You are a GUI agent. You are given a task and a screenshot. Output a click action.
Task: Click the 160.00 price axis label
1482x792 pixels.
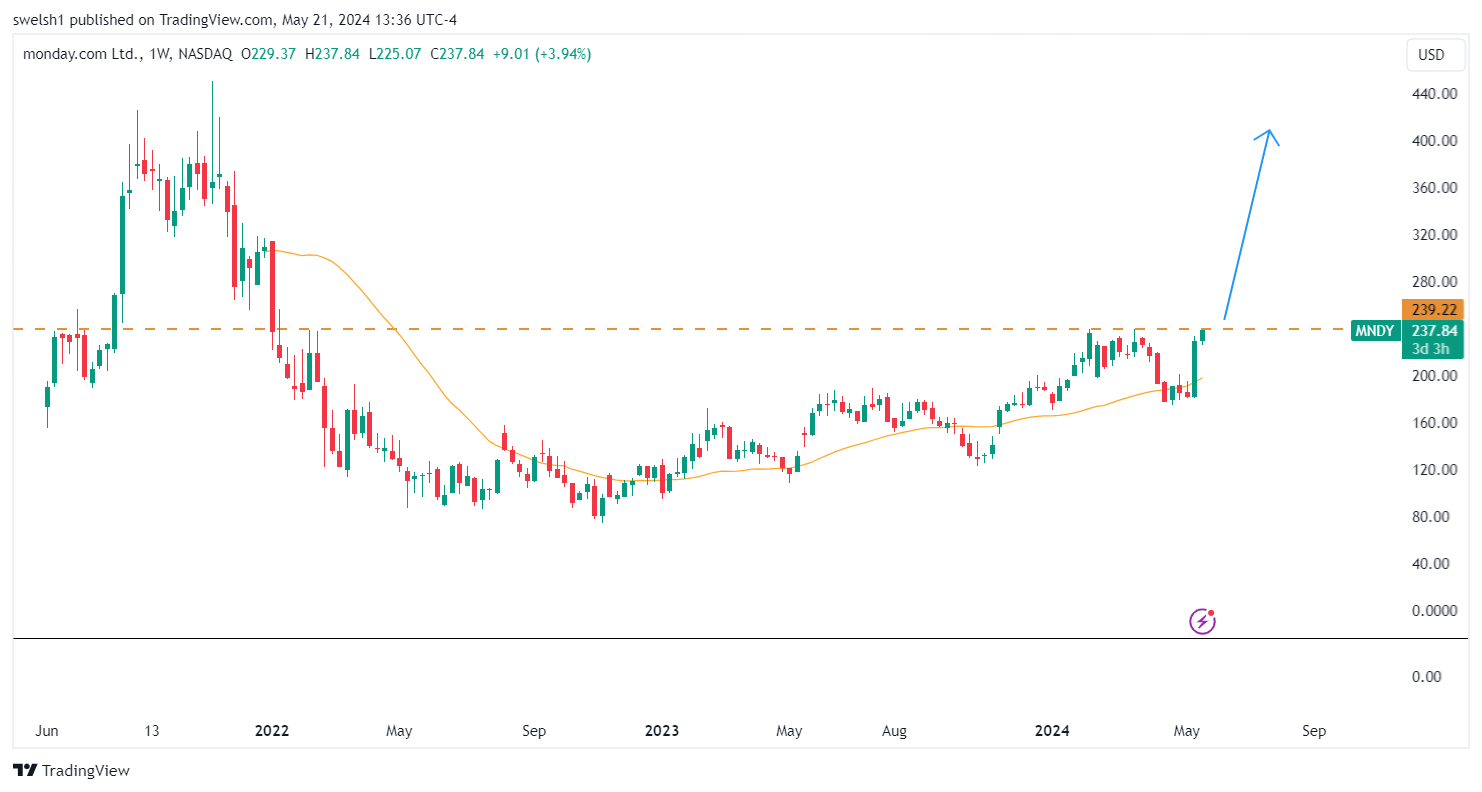tap(1433, 423)
